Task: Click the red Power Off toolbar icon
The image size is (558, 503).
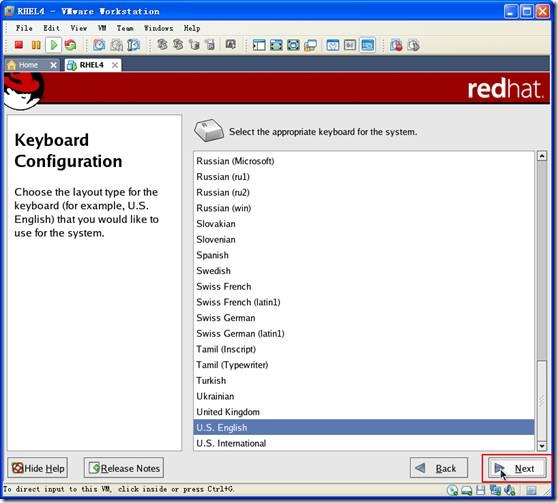Action: click(19, 45)
